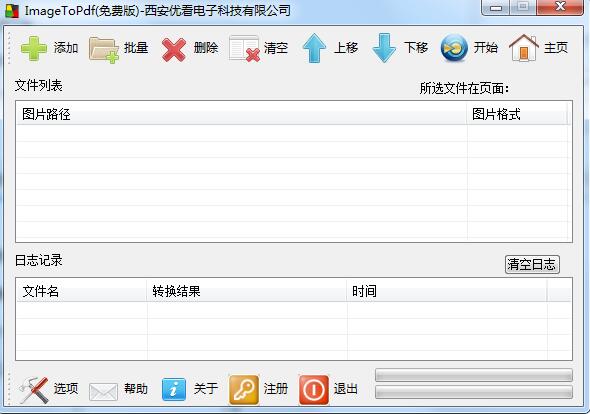Image resolution: width=590 pixels, height=414 pixels.
Task: Close the ImageToPdf window
Action: pyautogui.click(x=560, y=7)
